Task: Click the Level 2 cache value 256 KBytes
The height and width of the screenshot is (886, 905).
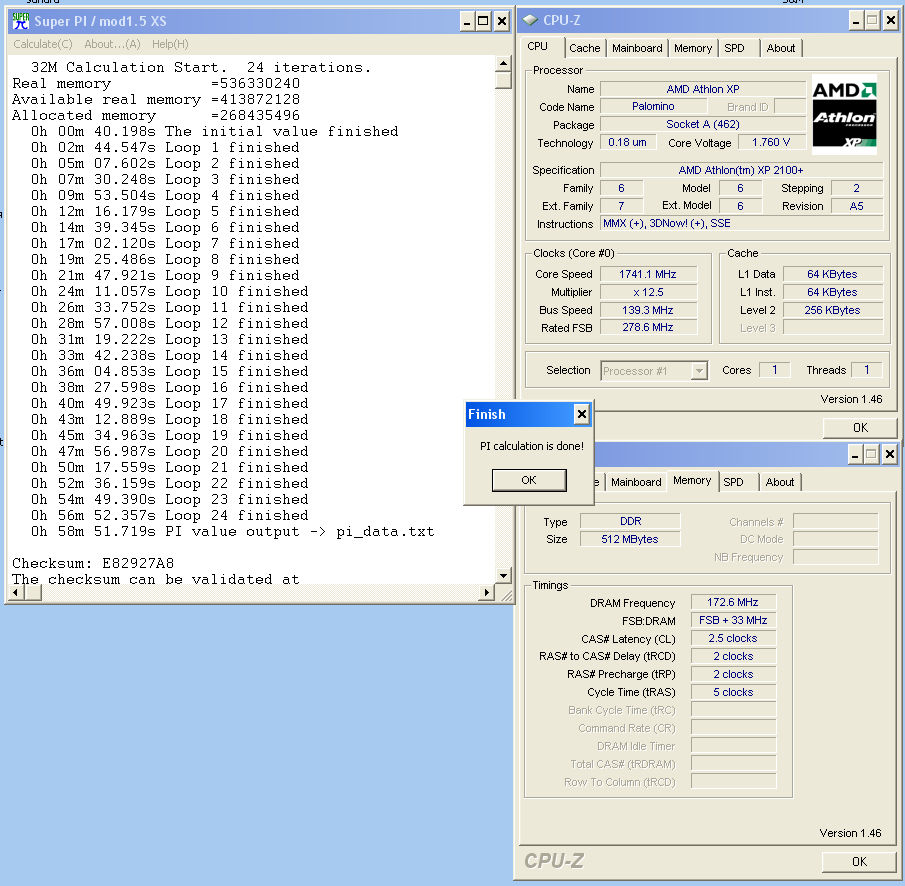Action: [x=832, y=310]
